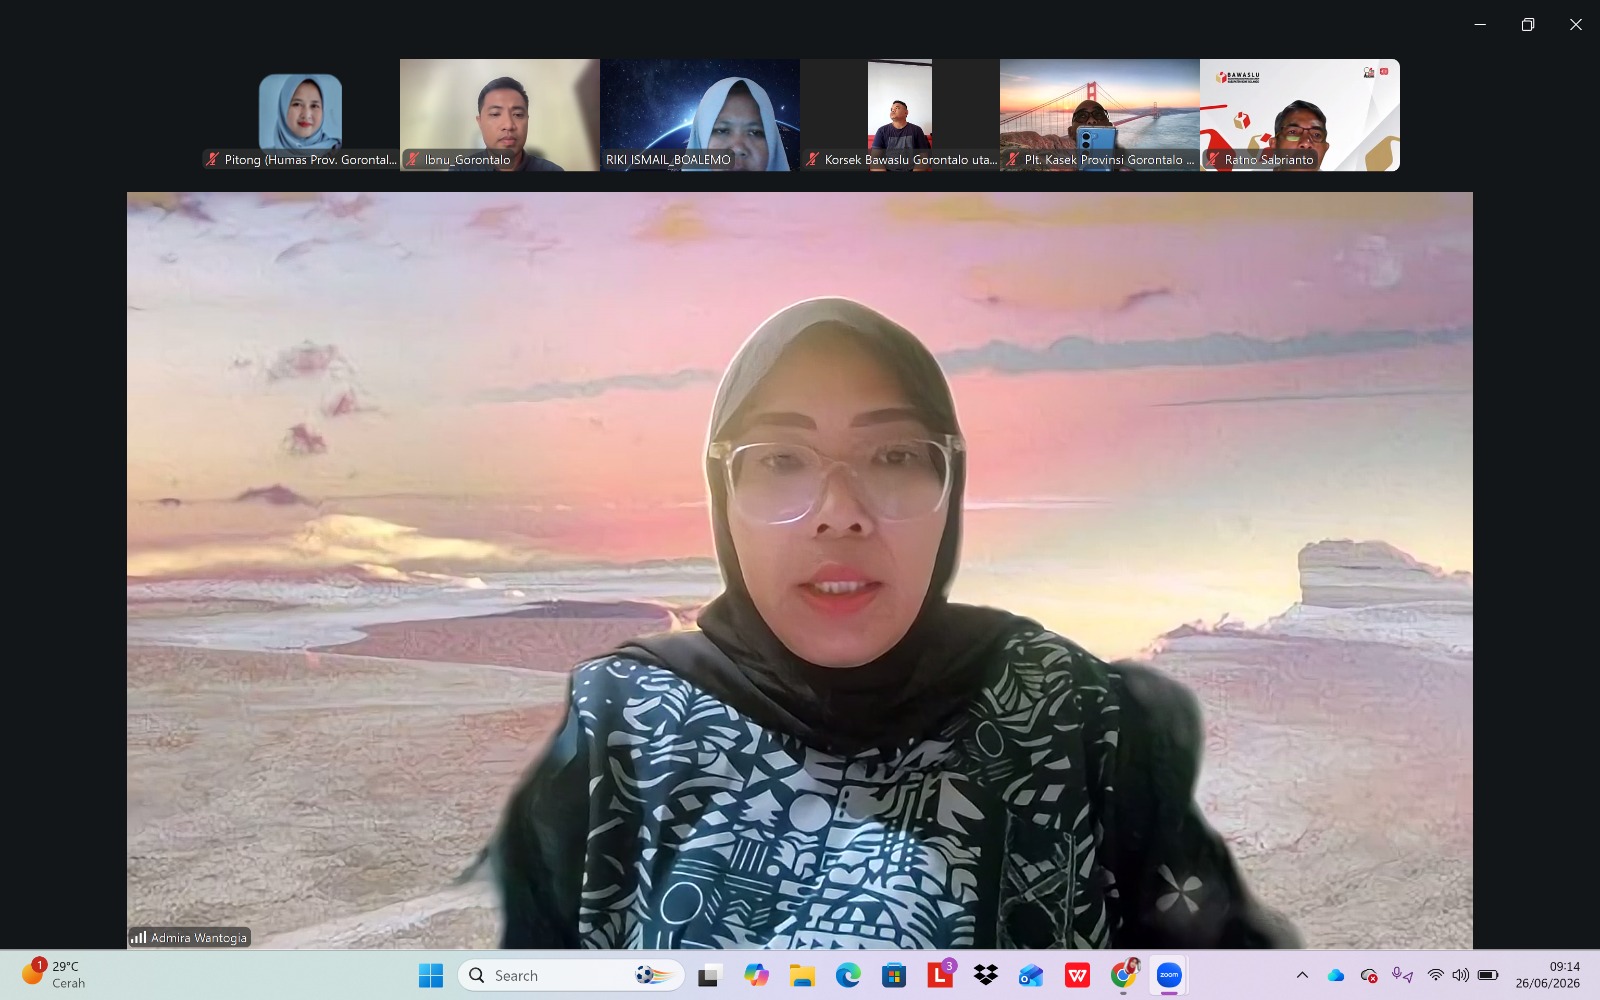Open Task View in taskbar
The image size is (1600, 1000).
tap(710, 975)
